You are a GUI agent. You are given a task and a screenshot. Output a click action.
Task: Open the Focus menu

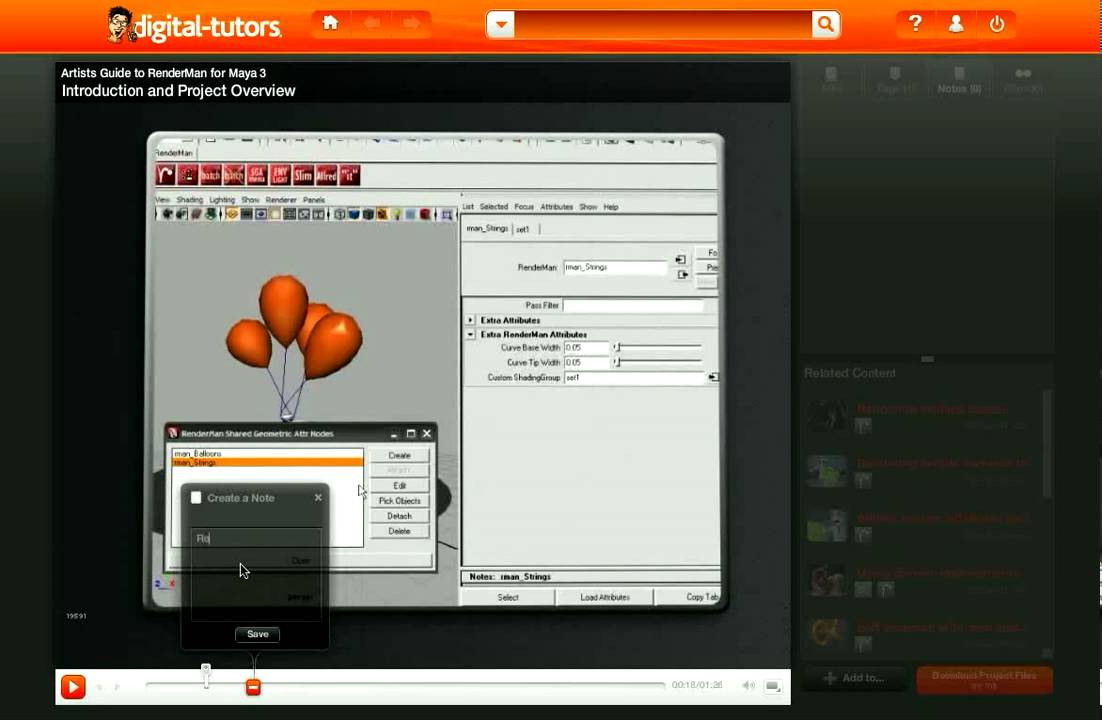(x=524, y=207)
